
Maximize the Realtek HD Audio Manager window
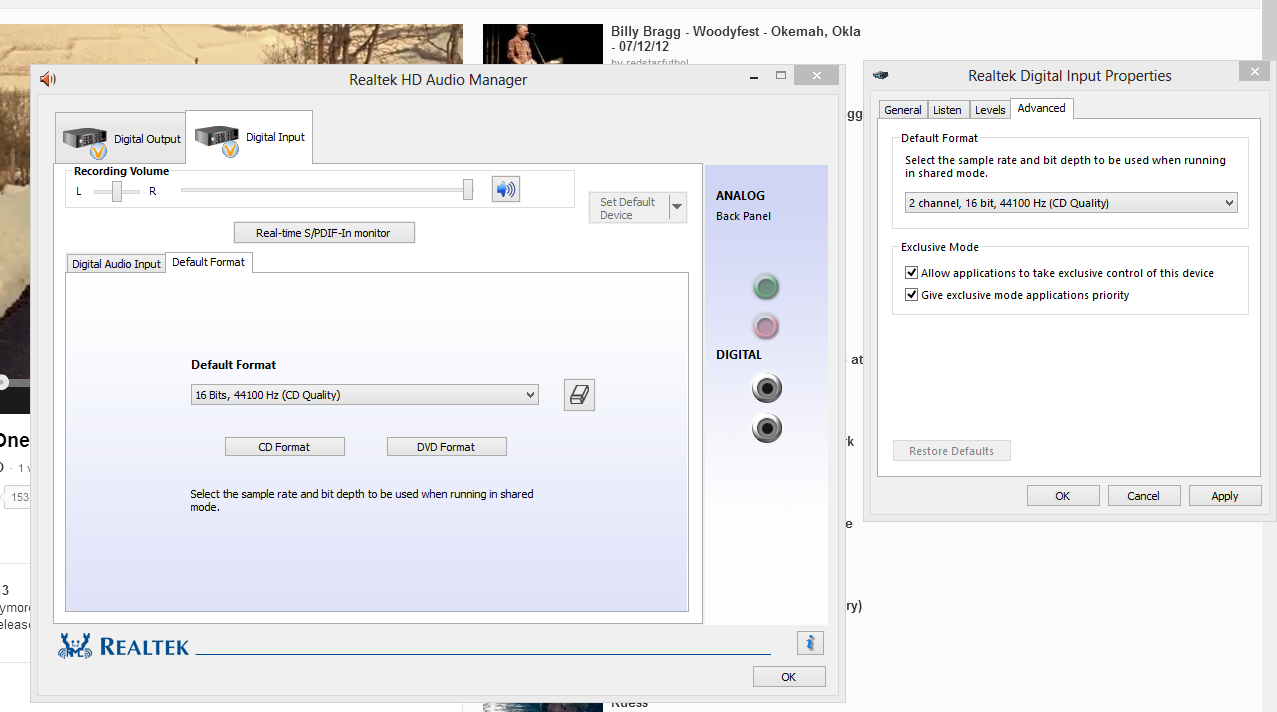[781, 75]
